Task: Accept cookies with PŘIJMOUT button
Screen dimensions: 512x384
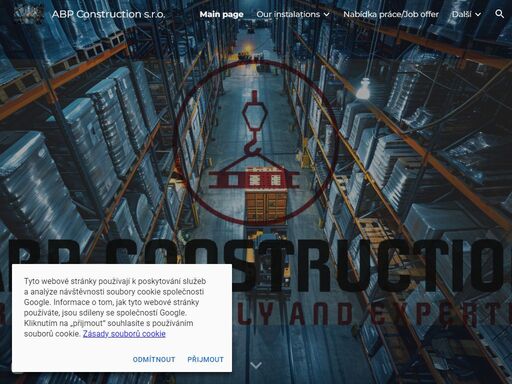Action: pyautogui.click(x=205, y=359)
